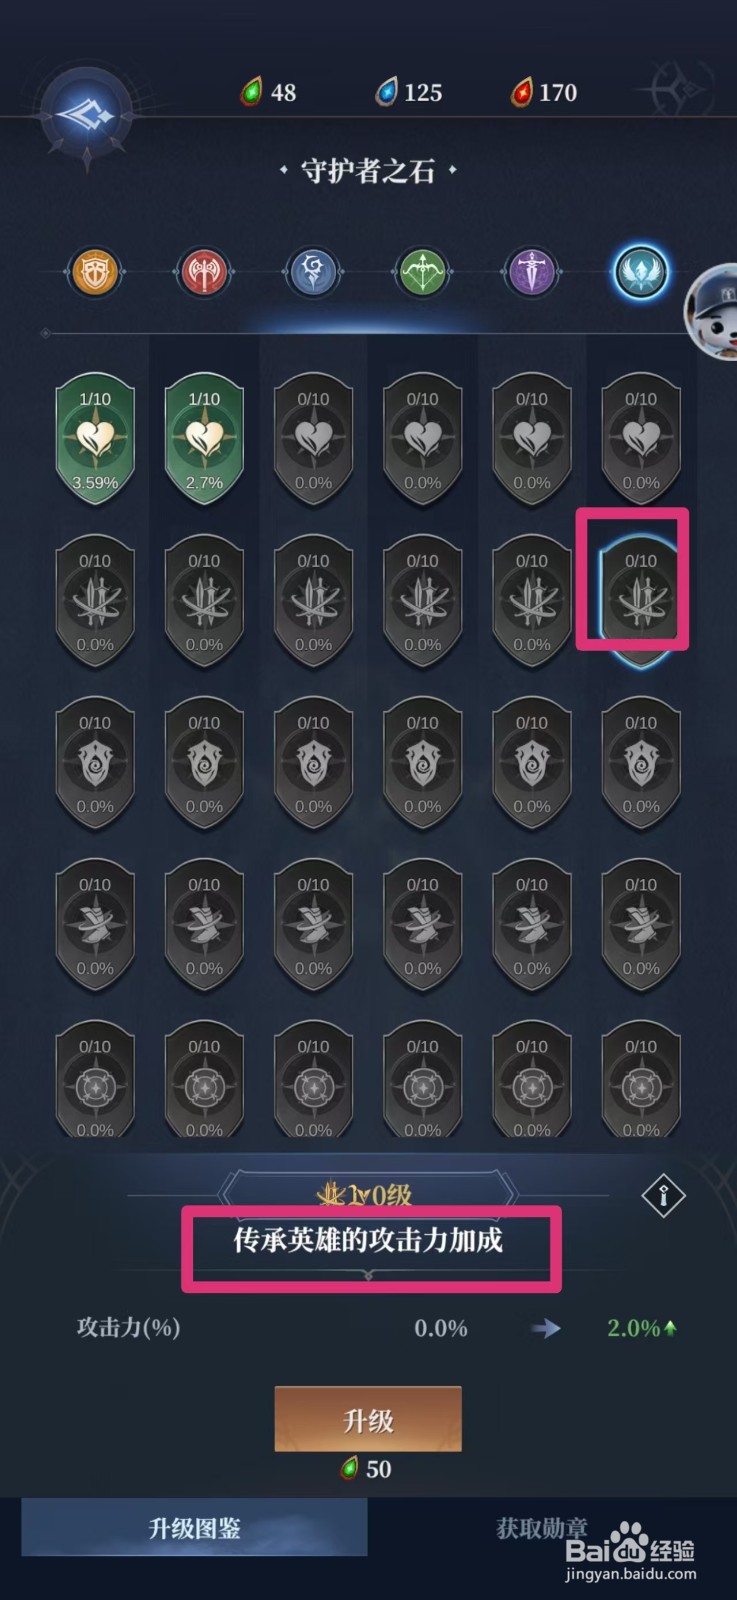Tap the red gem counter showing 170
Screen dimensions: 737x1600
(x=545, y=92)
